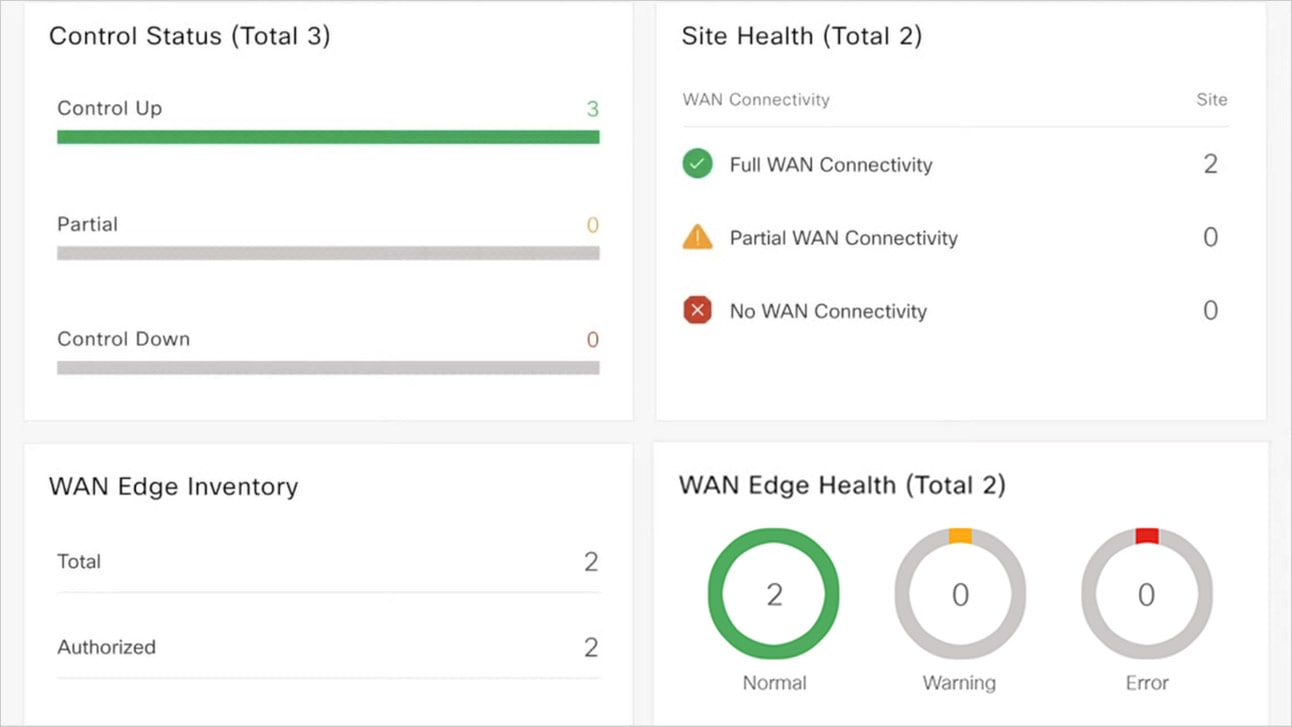The width and height of the screenshot is (1292, 727).
Task: Click the green Normal health donut chart
Action: pos(773,595)
